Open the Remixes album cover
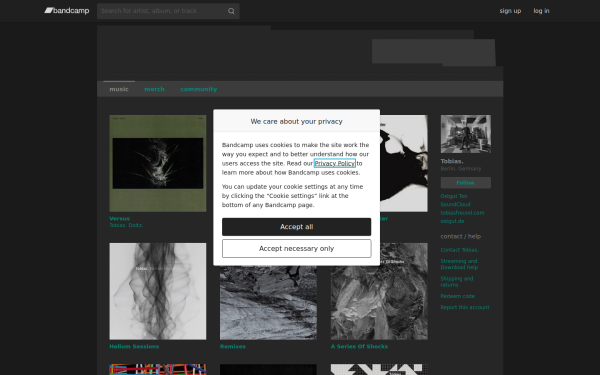The width and height of the screenshot is (600, 375). 268,303
